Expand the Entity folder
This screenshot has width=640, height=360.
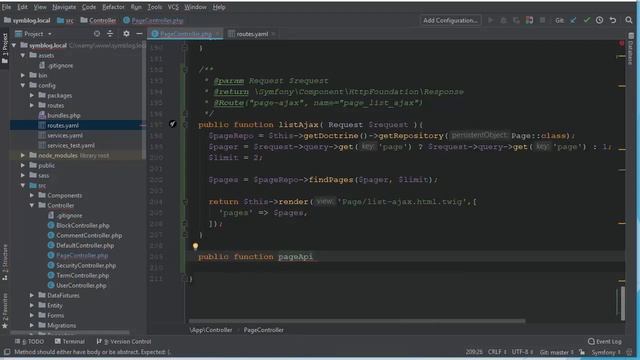32,305
